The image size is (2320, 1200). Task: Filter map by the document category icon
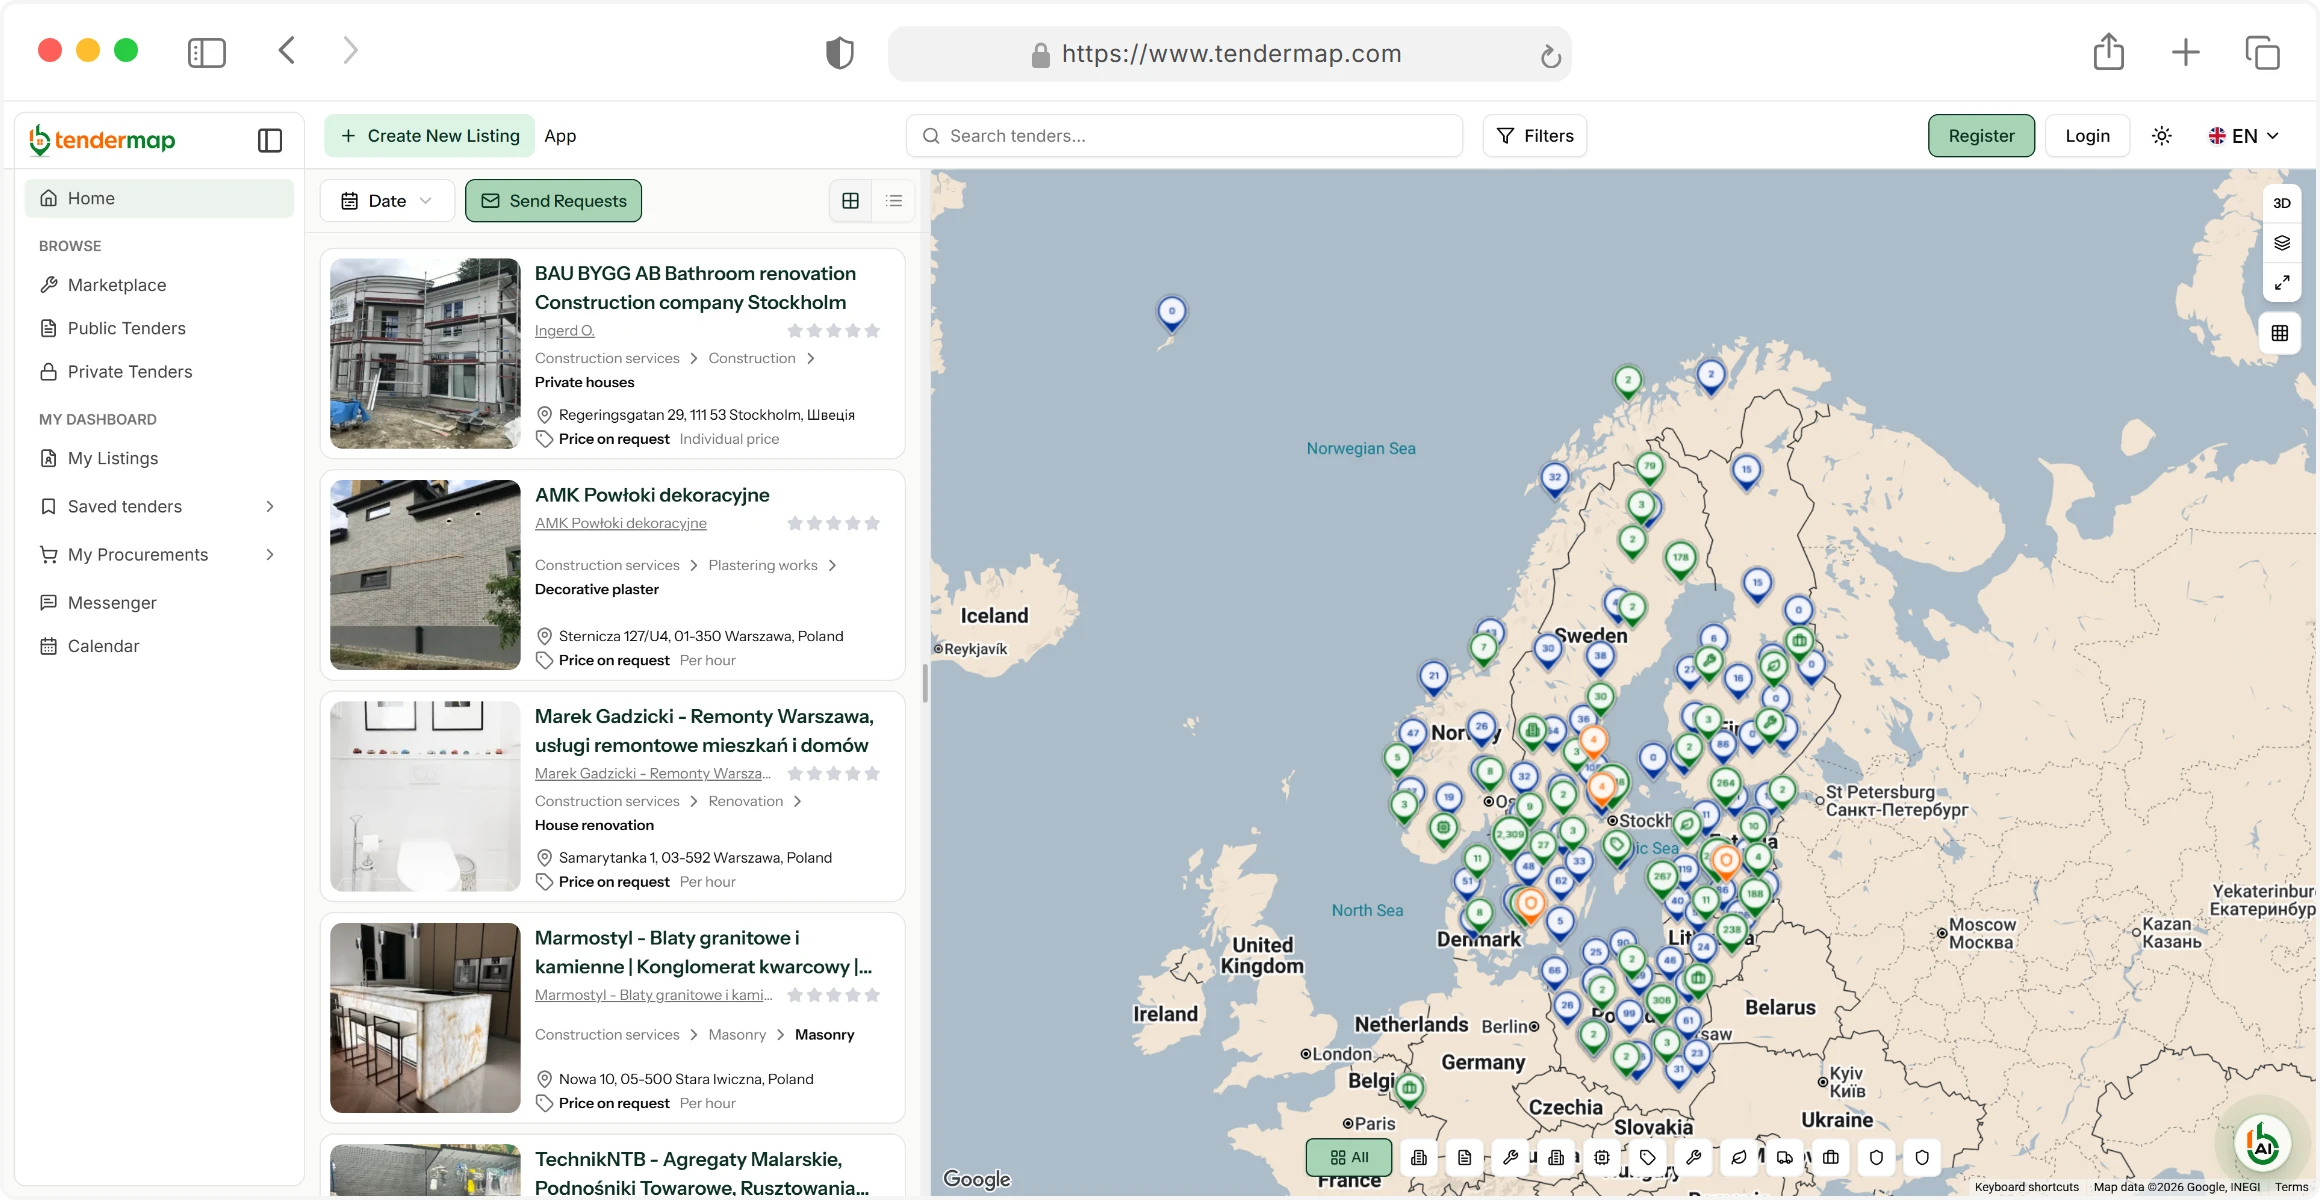click(1465, 1157)
